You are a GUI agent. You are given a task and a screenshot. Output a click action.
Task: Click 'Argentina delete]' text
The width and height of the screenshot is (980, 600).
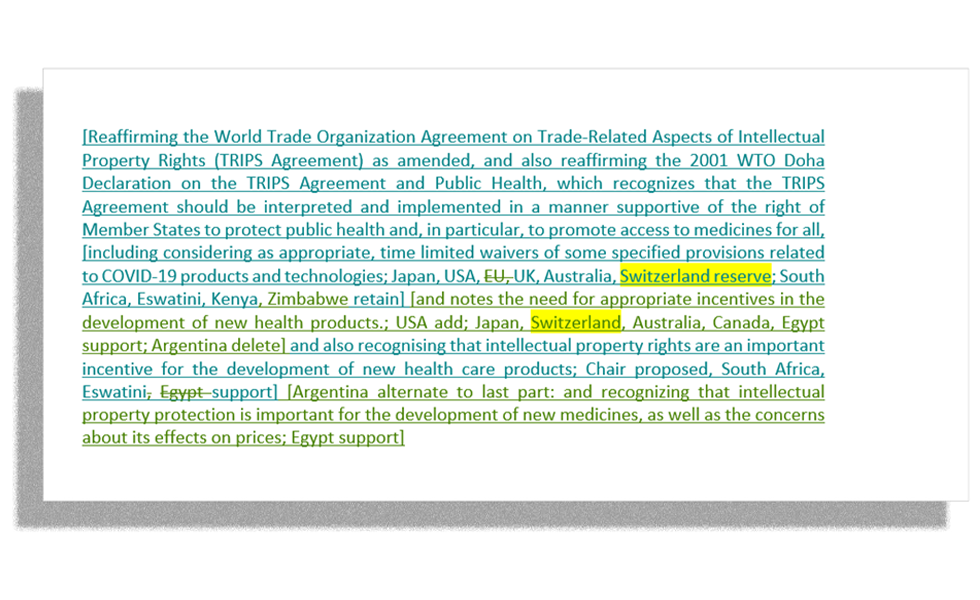pos(218,345)
